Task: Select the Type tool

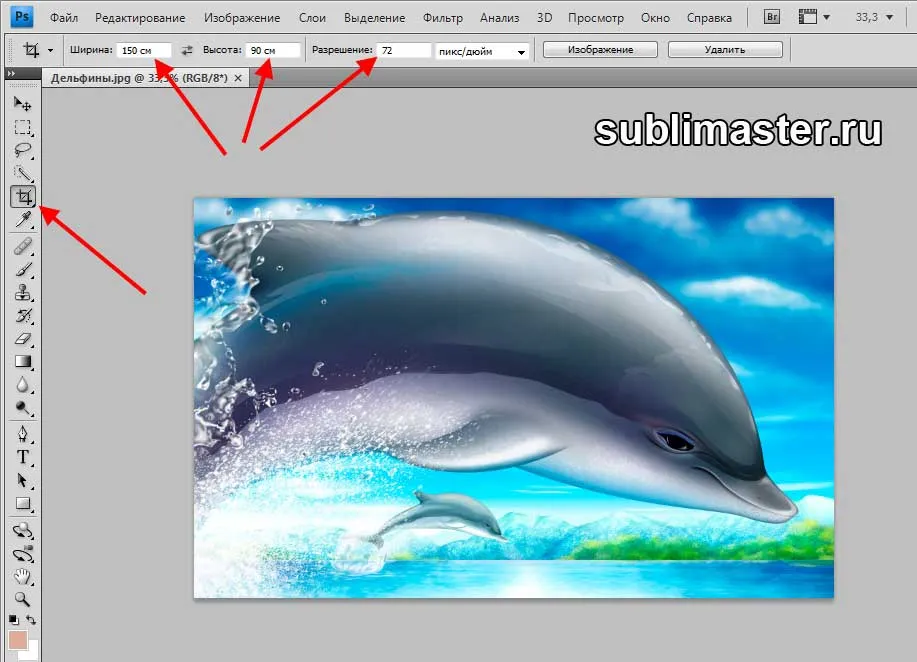Action: 22,457
